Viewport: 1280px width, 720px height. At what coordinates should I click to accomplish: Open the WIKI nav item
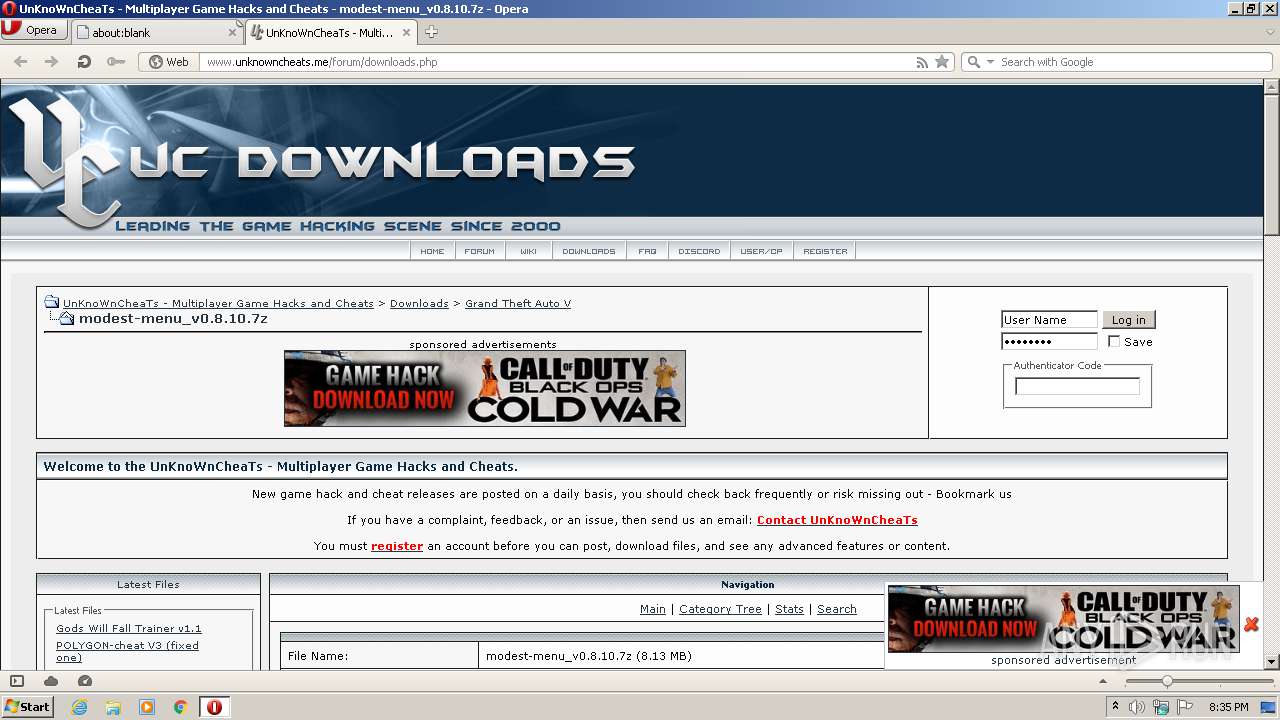[528, 251]
